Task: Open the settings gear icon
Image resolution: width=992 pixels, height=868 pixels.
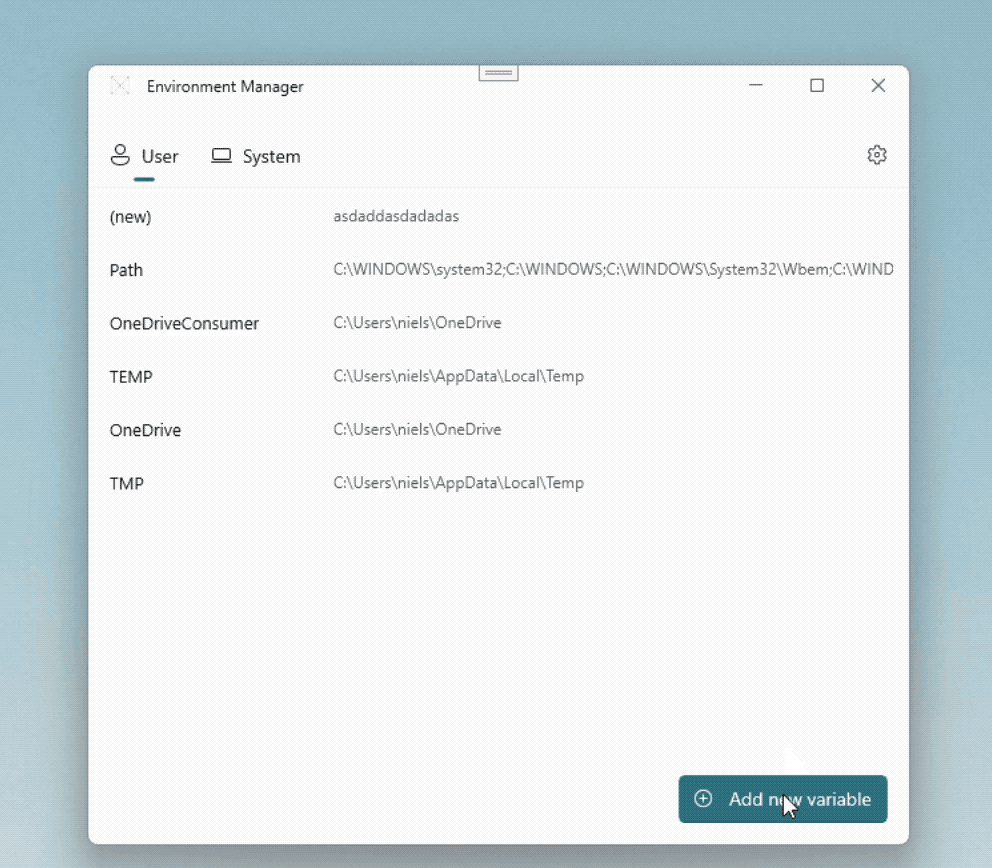Action: 876,155
